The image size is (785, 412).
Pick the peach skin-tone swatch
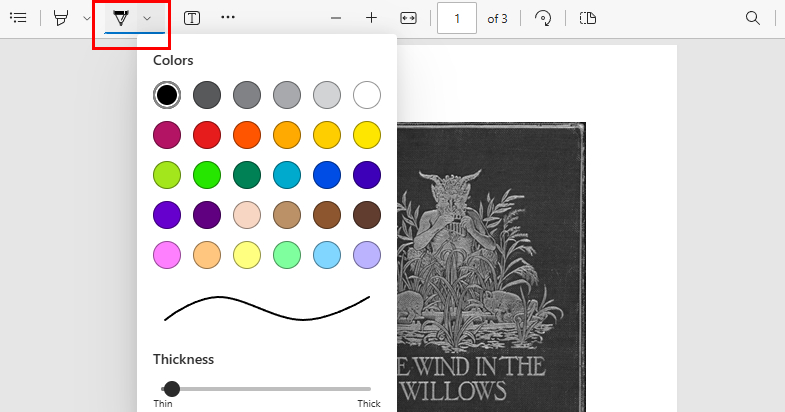(x=247, y=215)
